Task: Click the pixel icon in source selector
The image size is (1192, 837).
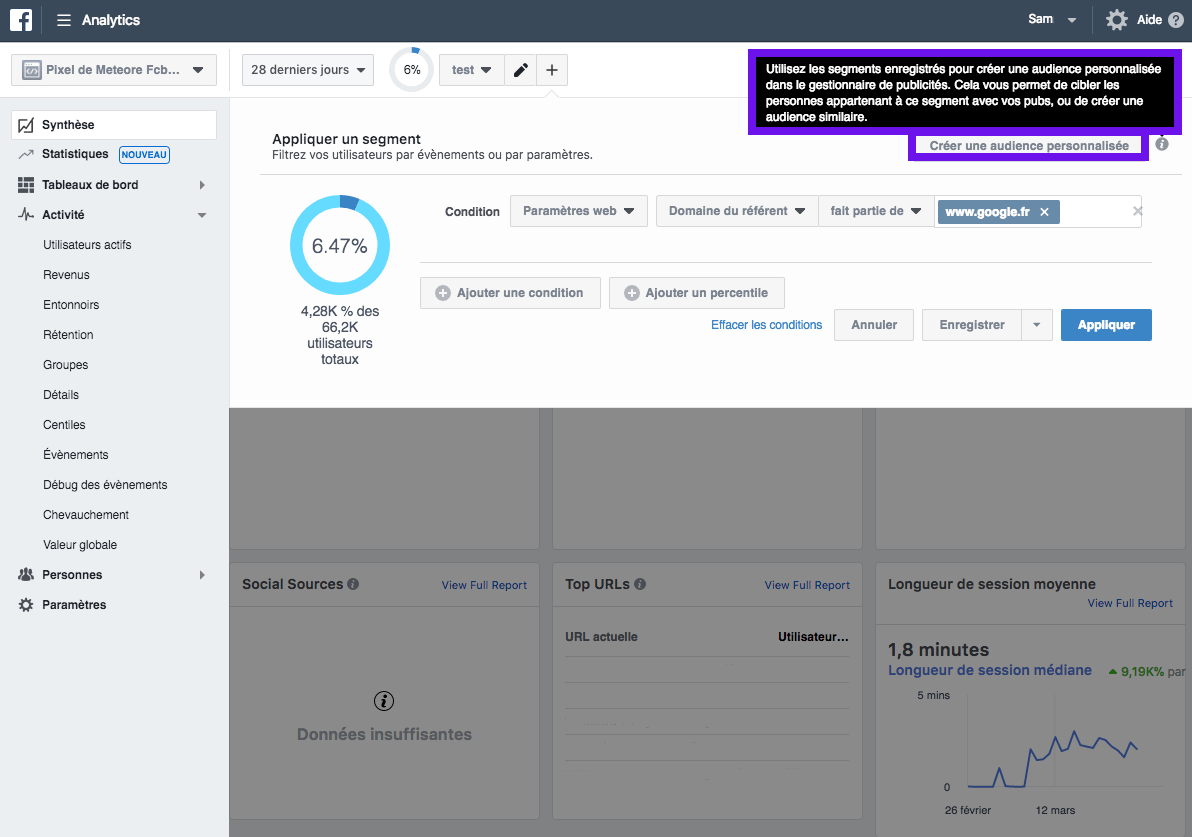Action: [x=31, y=70]
